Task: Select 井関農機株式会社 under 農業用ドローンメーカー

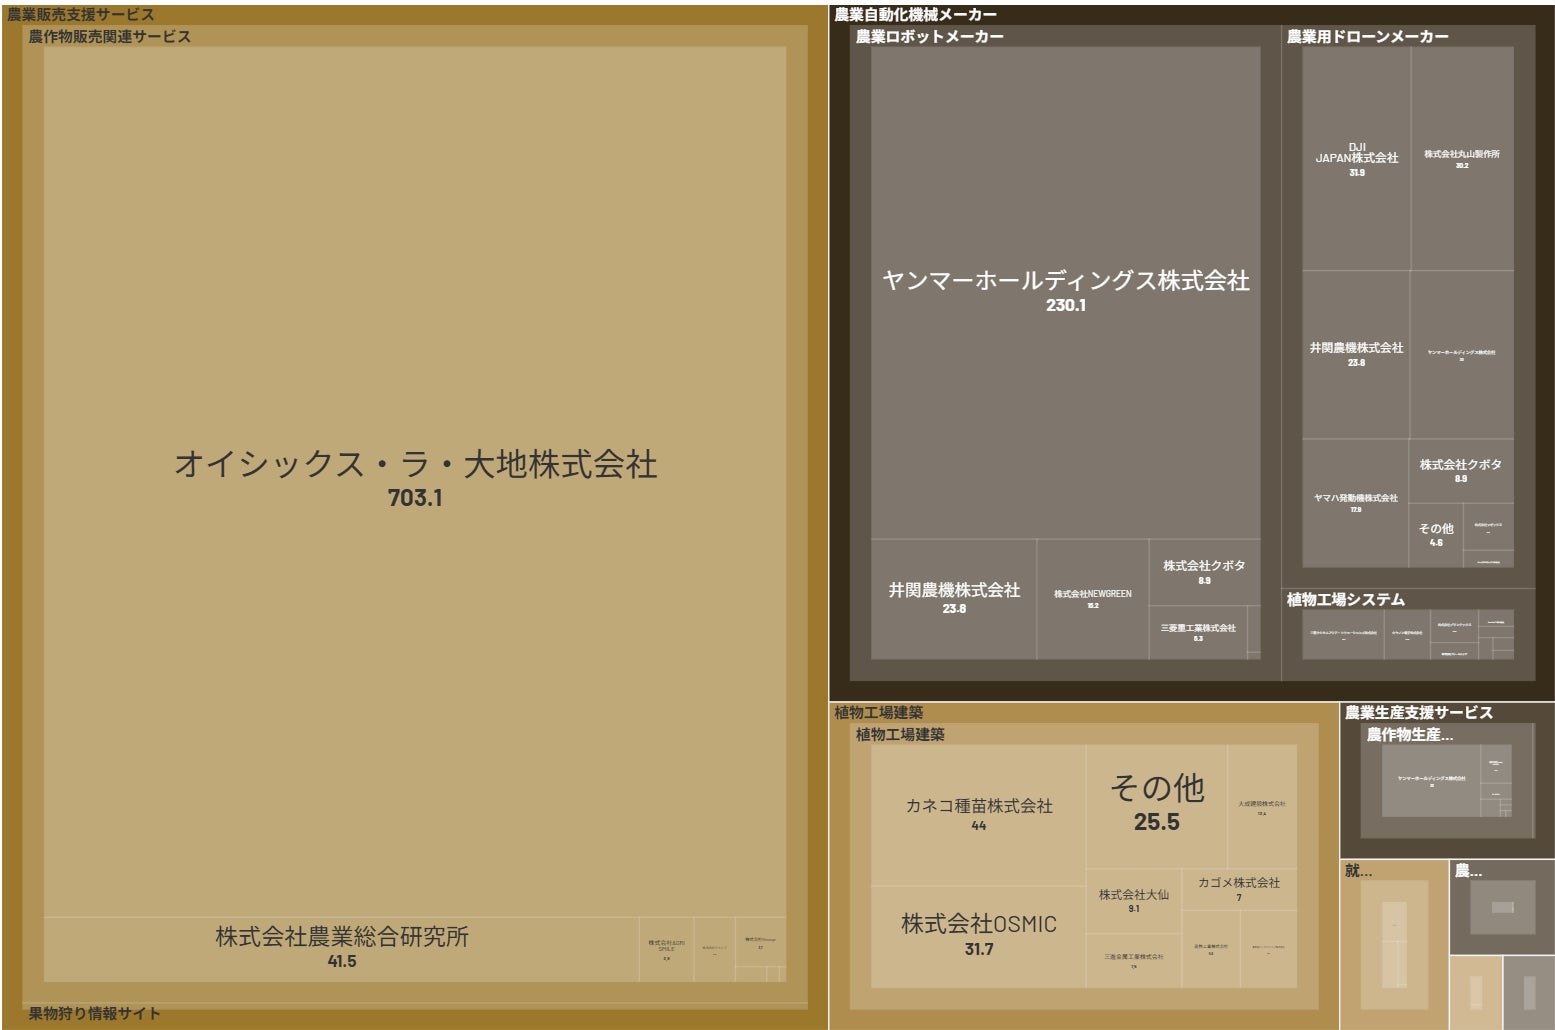Action: point(1356,354)
